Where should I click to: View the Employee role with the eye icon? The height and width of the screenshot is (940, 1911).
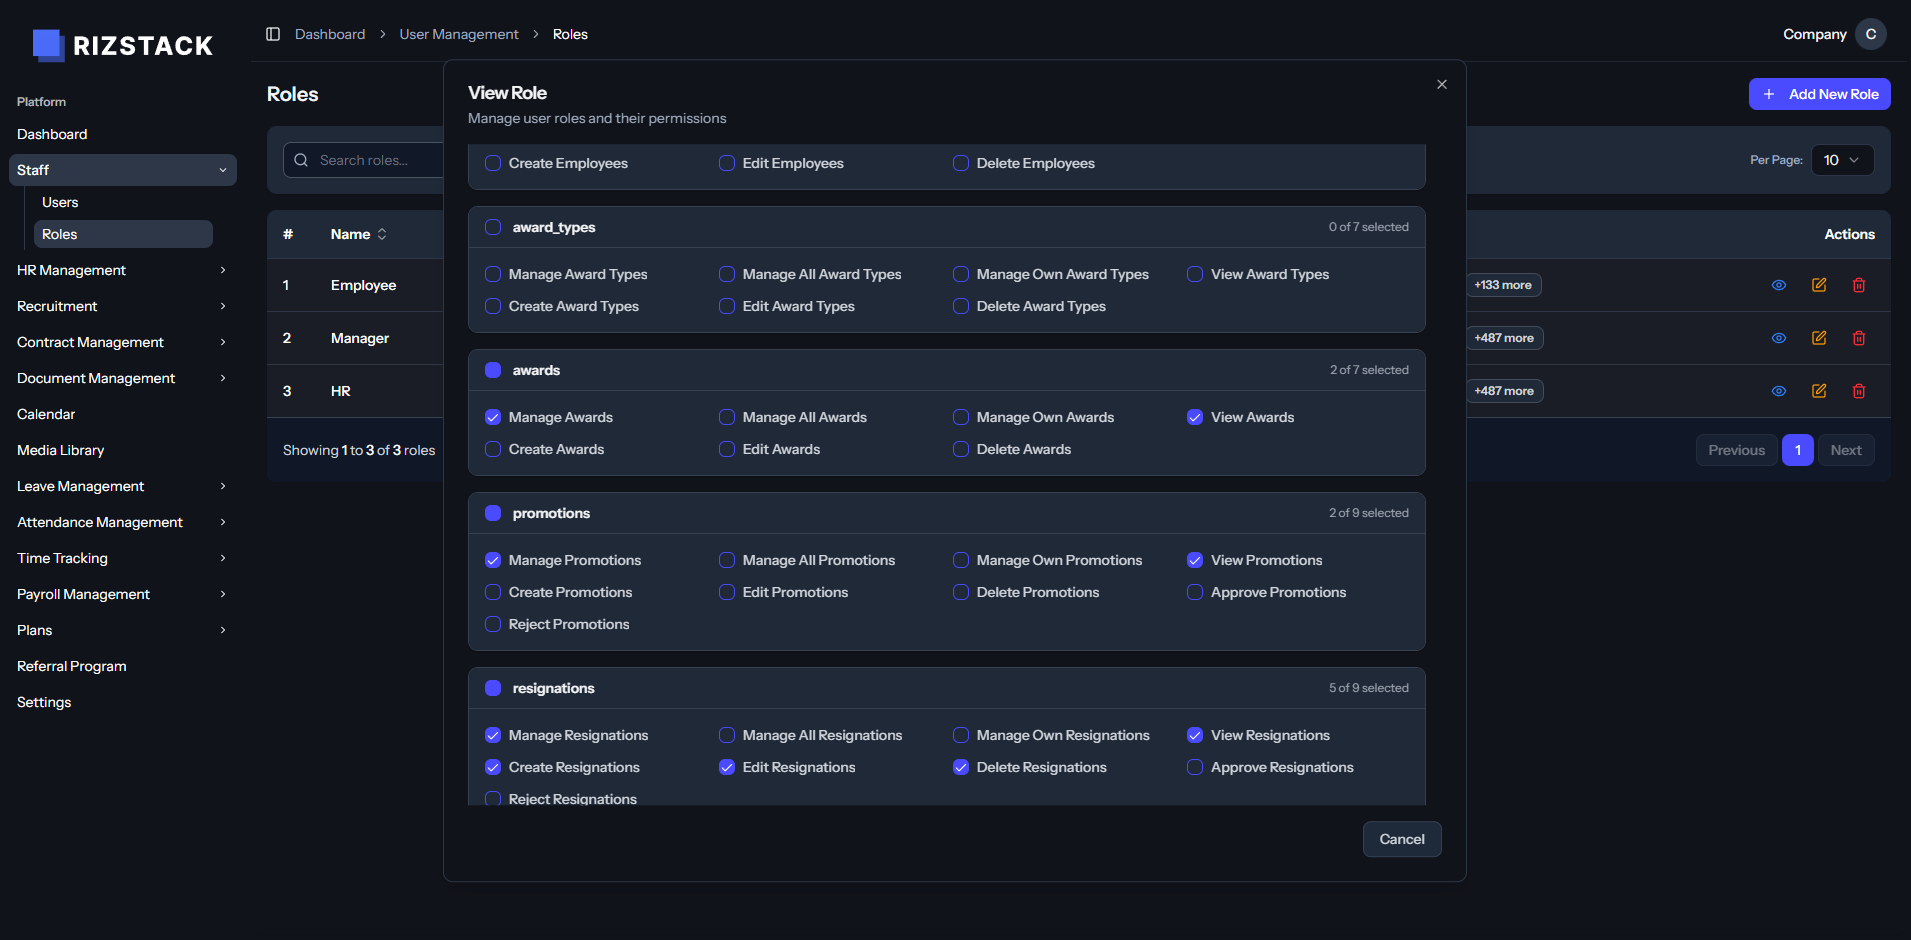point(1779,285)
